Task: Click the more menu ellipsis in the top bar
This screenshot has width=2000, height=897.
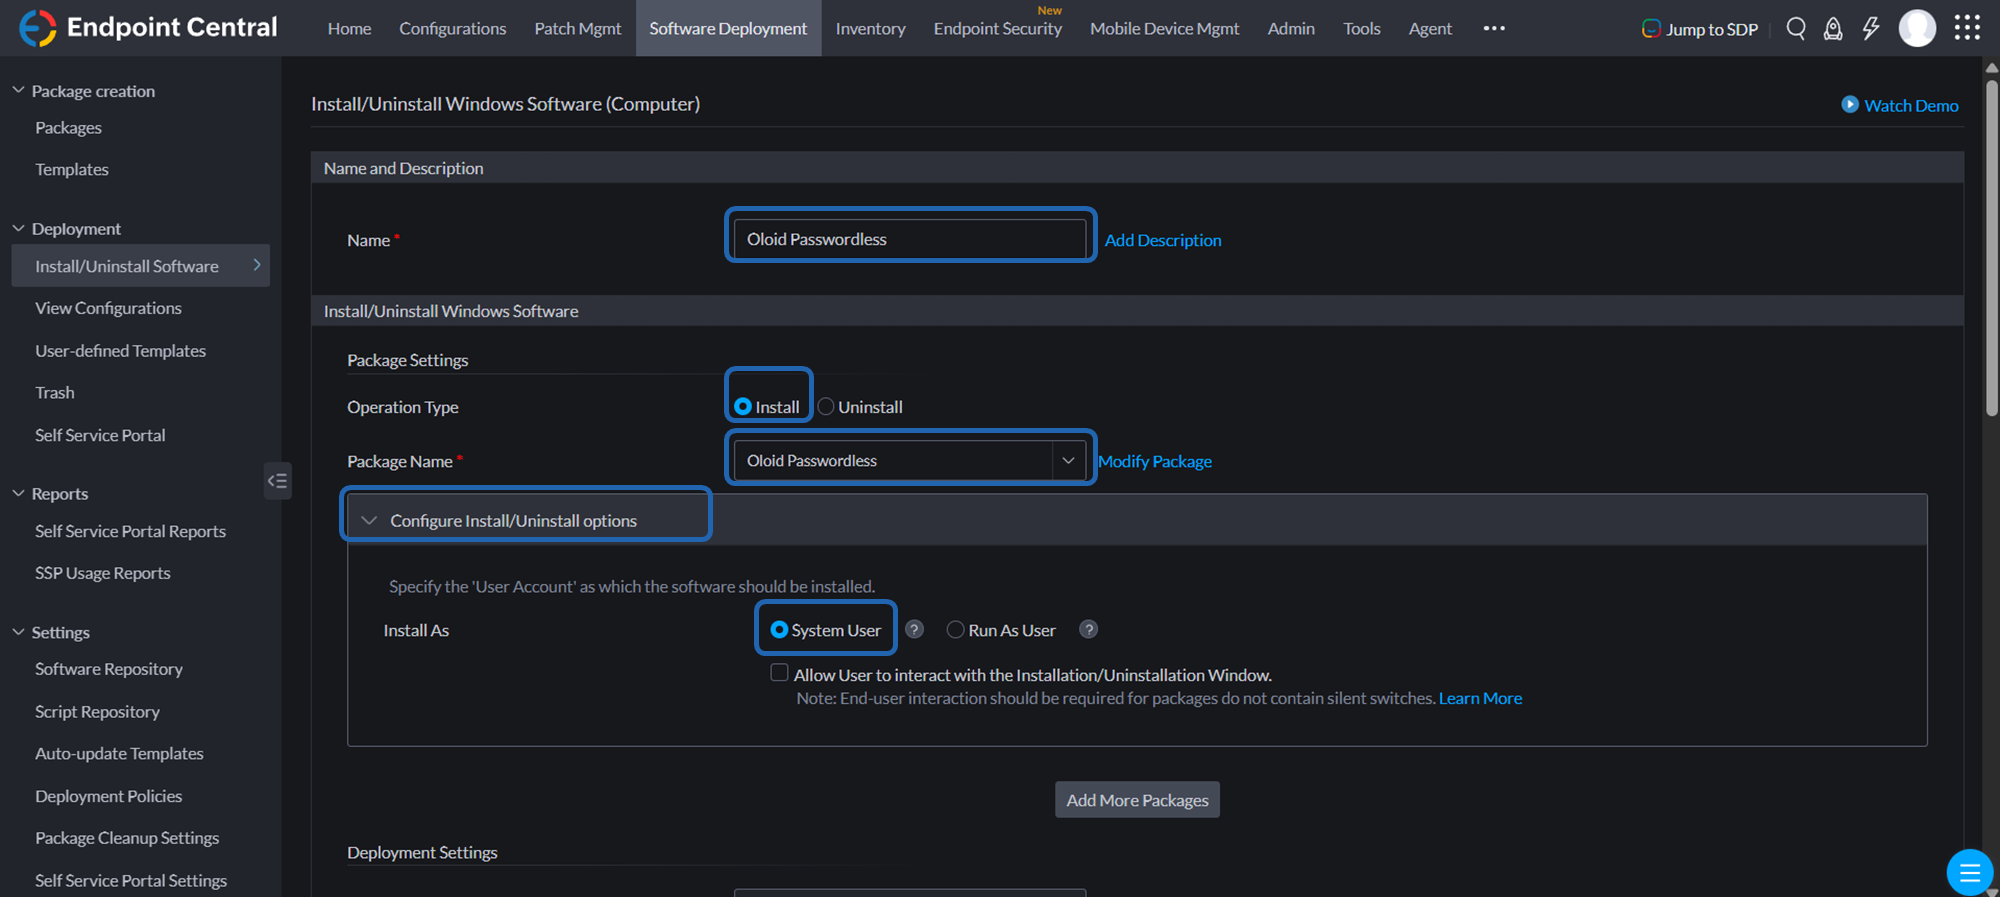Action: (1494, 28)
